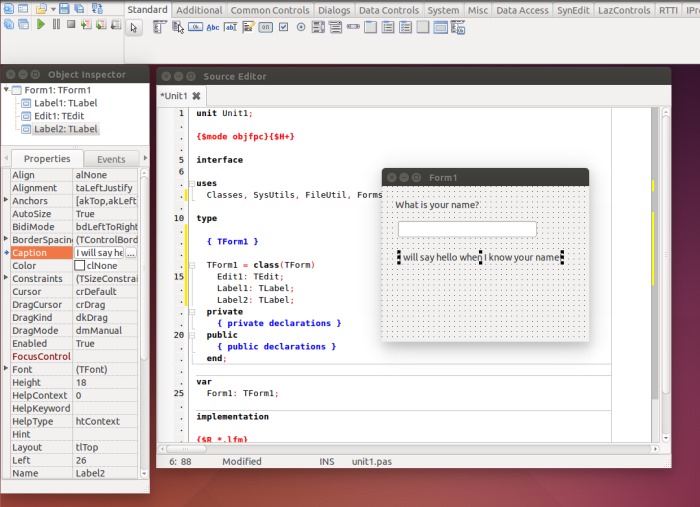Open the Additional component palette tab
Viewport: 700px width, 507px height.
click(198, 10)
